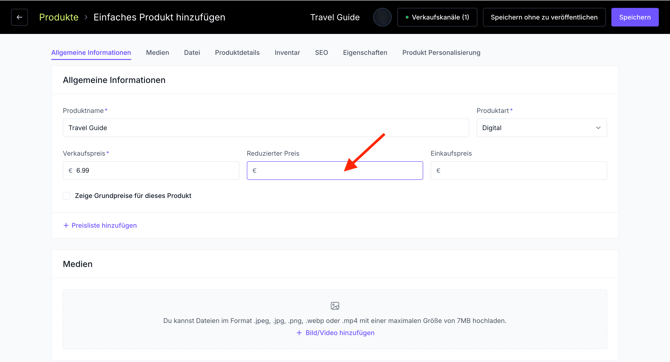
Task: Open the Produktart Digital dropdown
Action: click(541, 128)
